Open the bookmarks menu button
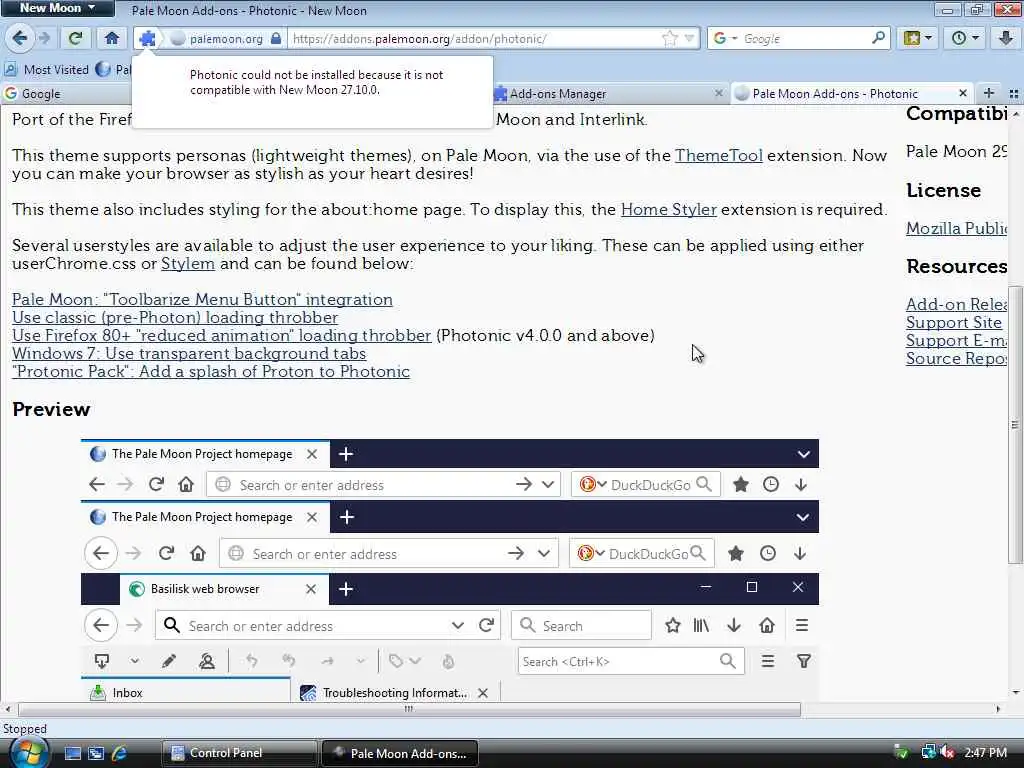The image size is (1024, 768). pos(918,39)
